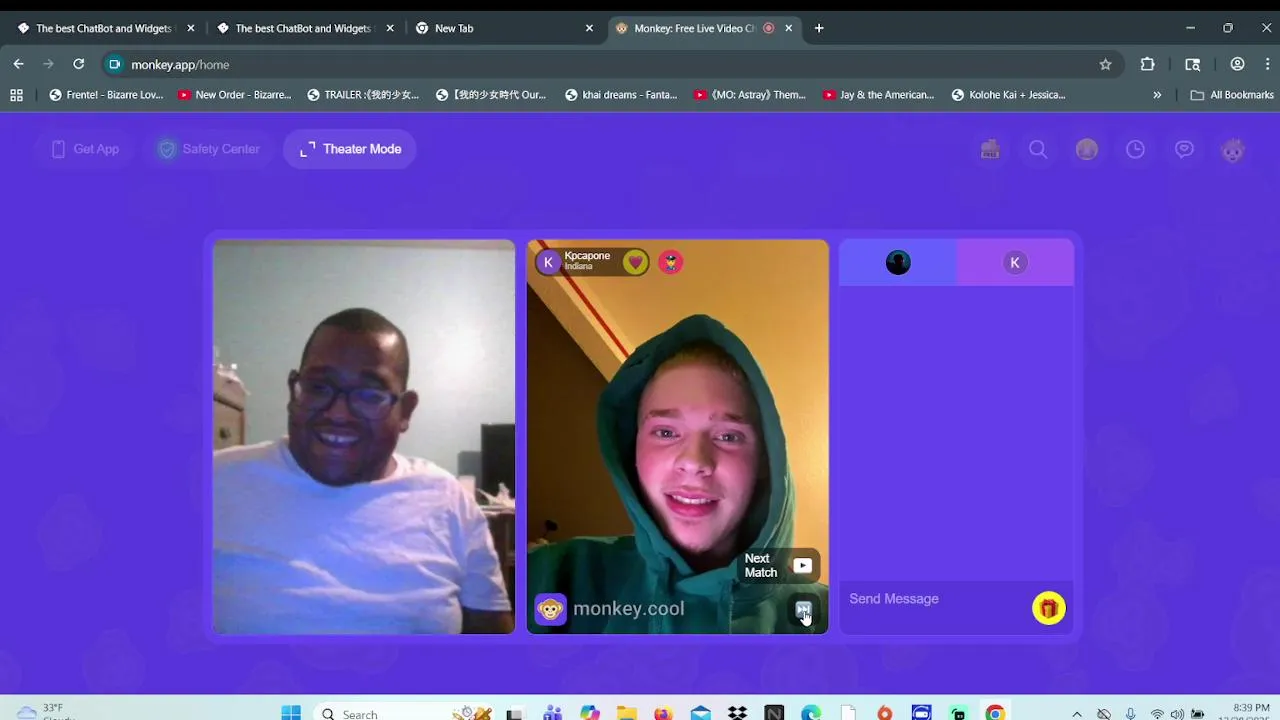Click the monkey.cool monkey logo
This screenshot has height=720, width=1280.
pos(550,609)
